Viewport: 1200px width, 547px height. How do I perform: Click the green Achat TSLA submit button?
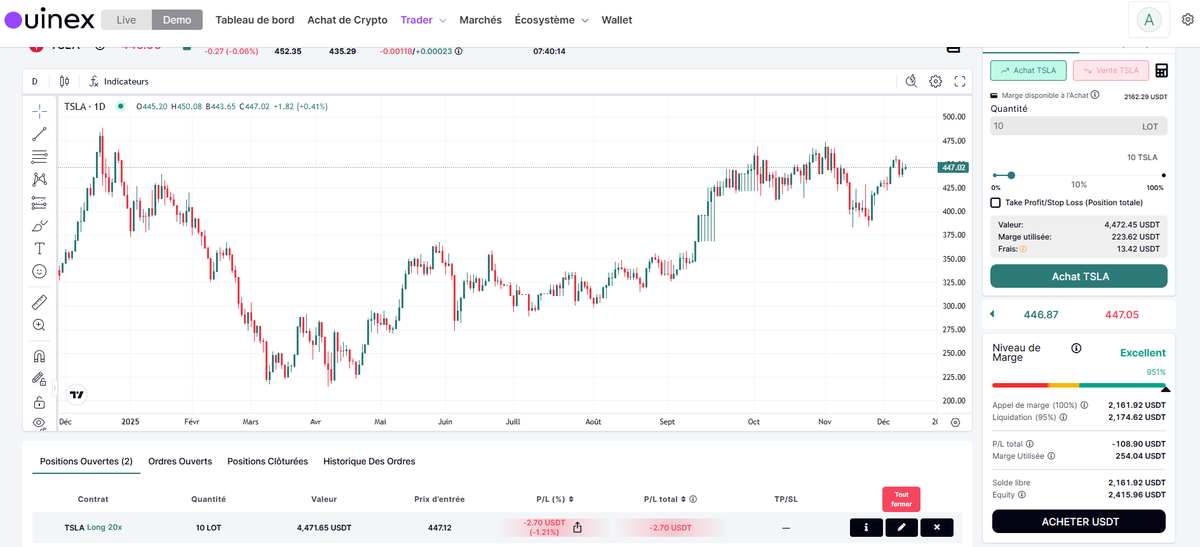point(1079,276)
